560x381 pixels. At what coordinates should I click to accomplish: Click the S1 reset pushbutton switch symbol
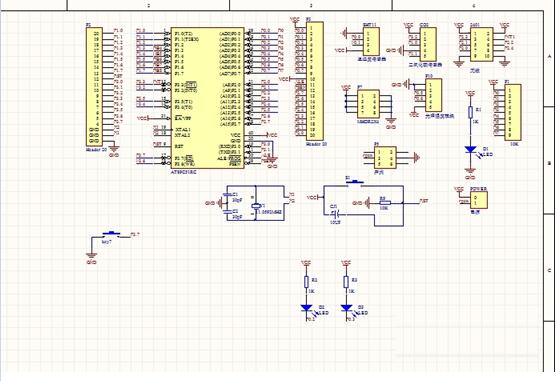355,183
